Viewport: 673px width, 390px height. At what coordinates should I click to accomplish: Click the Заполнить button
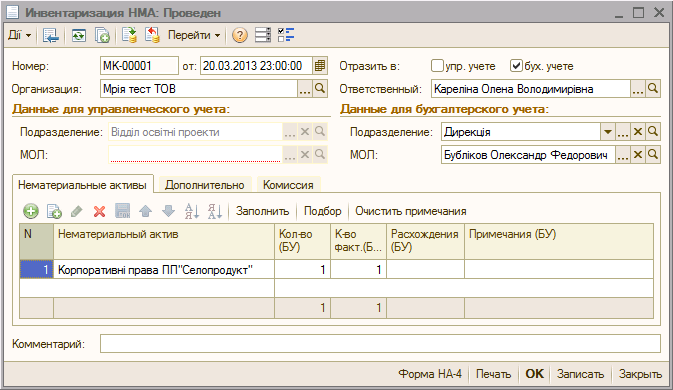(x=262, y=211)
